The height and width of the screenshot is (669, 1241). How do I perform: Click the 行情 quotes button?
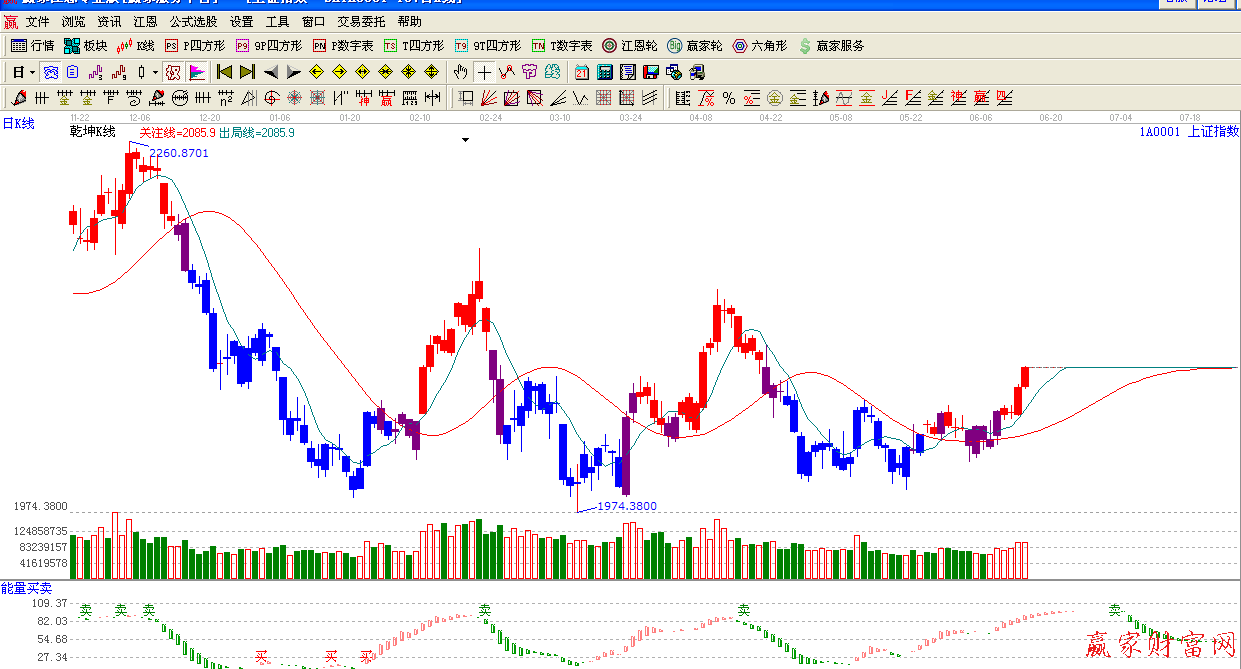(33, 46)
